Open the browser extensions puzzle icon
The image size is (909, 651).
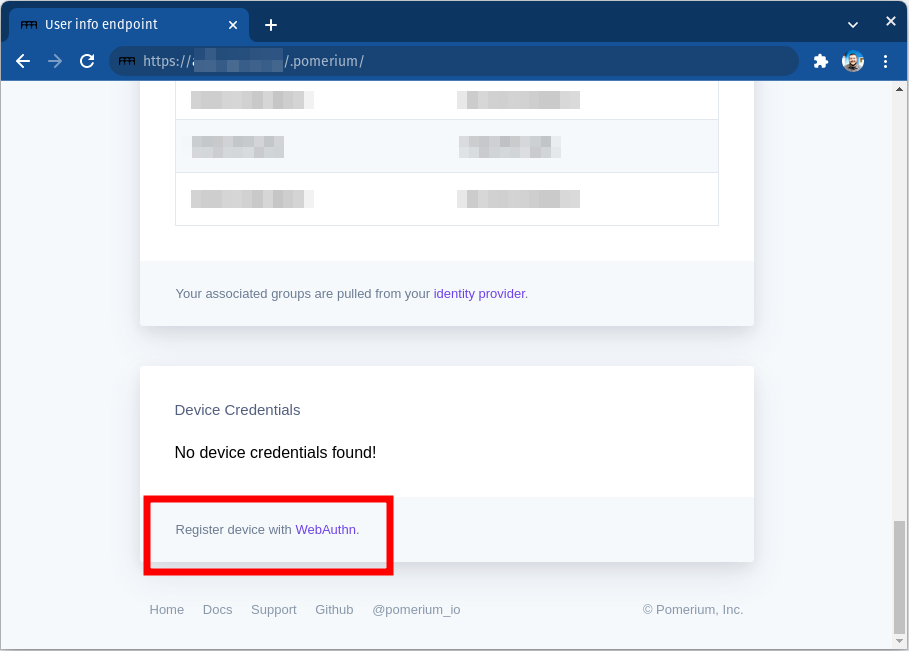tap(820, 61)
